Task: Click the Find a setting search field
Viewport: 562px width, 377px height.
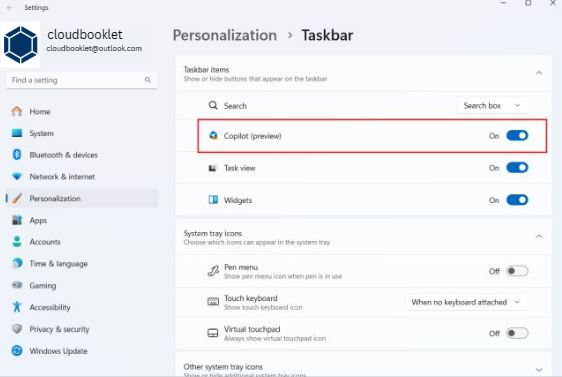Action: tap(82, 80)
